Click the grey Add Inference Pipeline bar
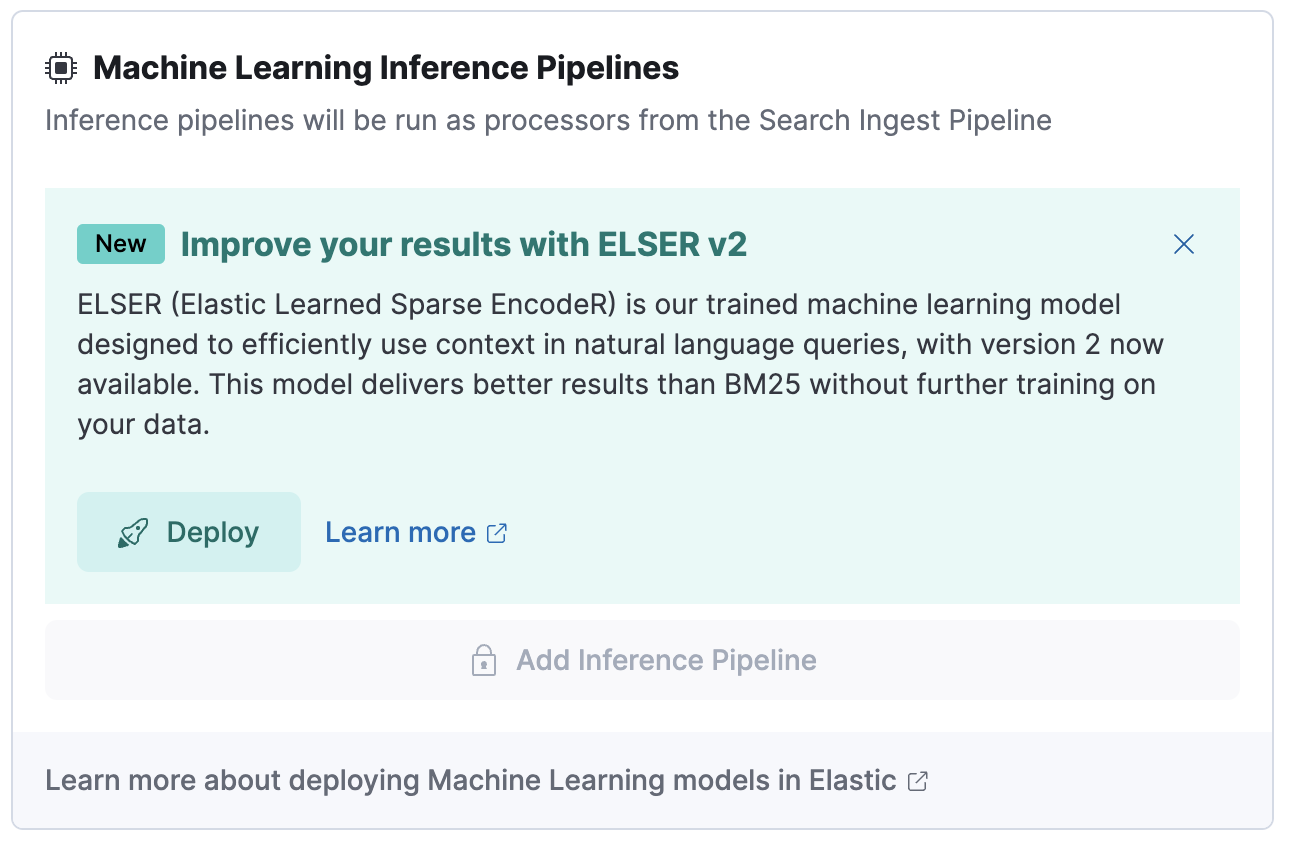The height and width of the screenshot is (862, 1292). [642, 660]
